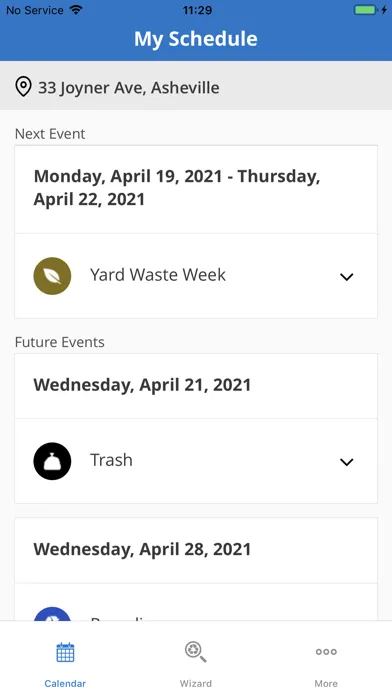Expand the Yard Waste Week chevron

pyautogui.click(x=346, y=277)
